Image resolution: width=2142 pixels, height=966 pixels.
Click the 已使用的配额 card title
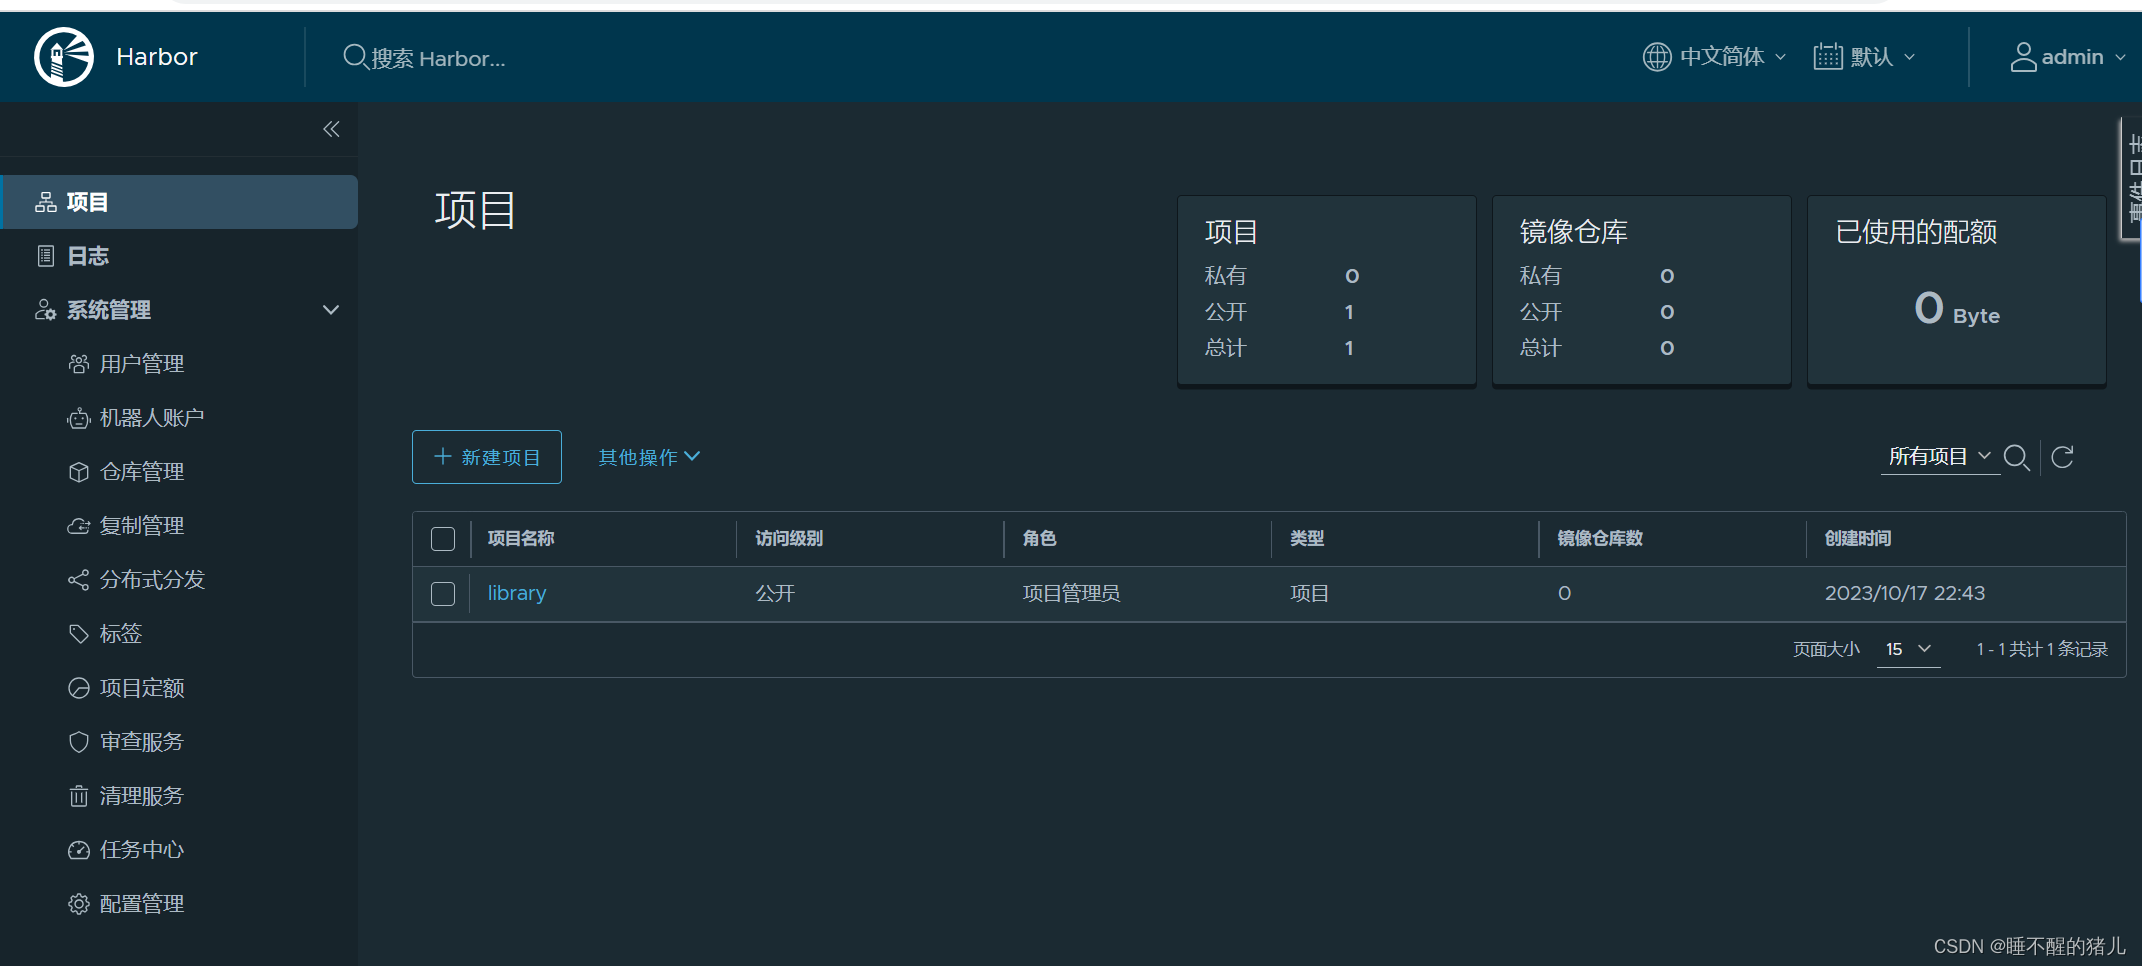click(x=1916, y=232)
